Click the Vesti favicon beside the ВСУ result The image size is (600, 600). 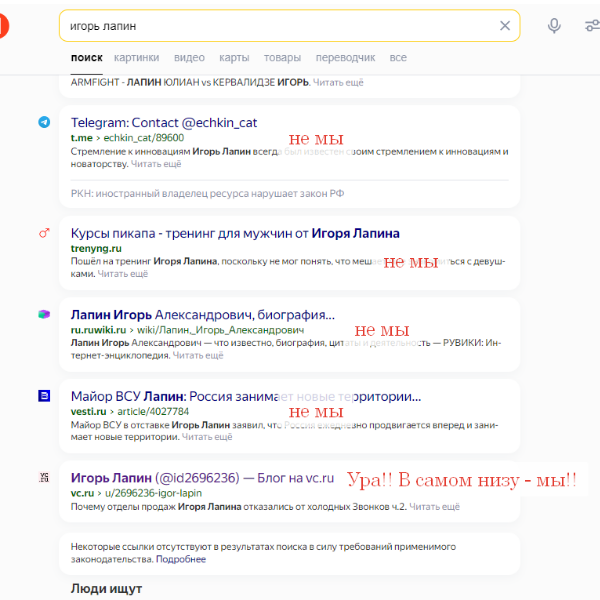pos(44,396)
